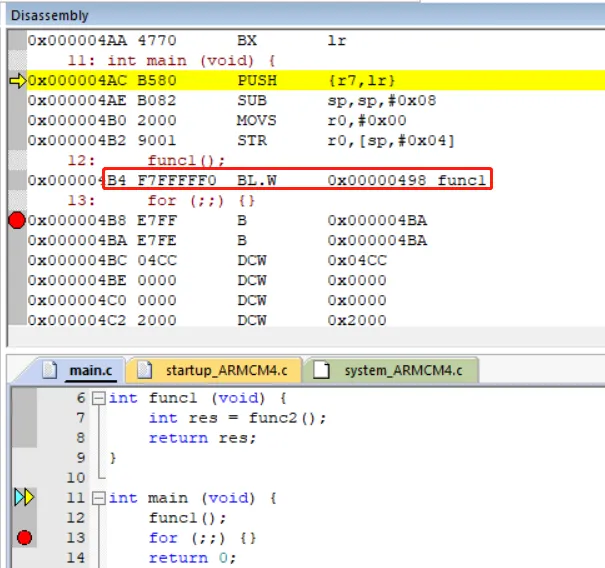Click the 'return 0;' statement on line 14

tap(195, 558)
